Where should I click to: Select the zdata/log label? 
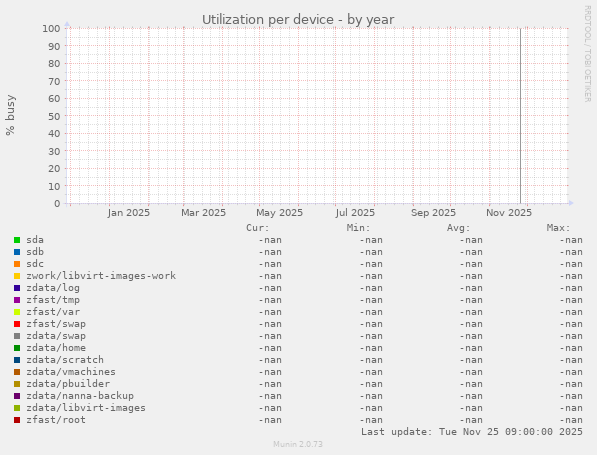pos(53,288)
